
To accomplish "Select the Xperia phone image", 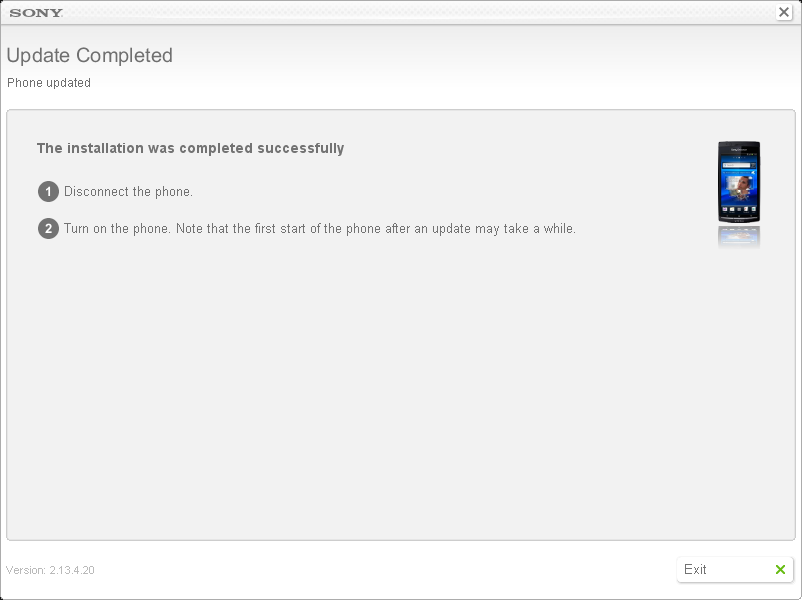I will coord(739,182).
